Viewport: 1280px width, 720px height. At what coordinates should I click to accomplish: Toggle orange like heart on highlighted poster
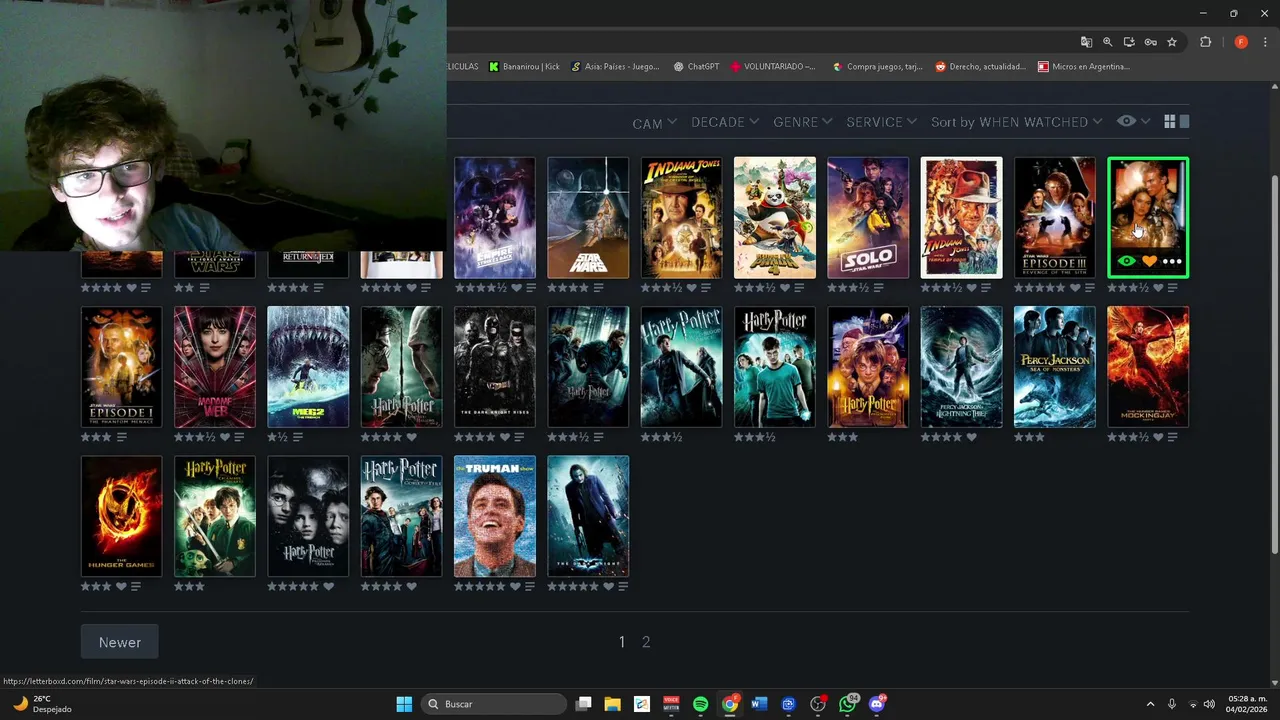[x=1149, y=261]
